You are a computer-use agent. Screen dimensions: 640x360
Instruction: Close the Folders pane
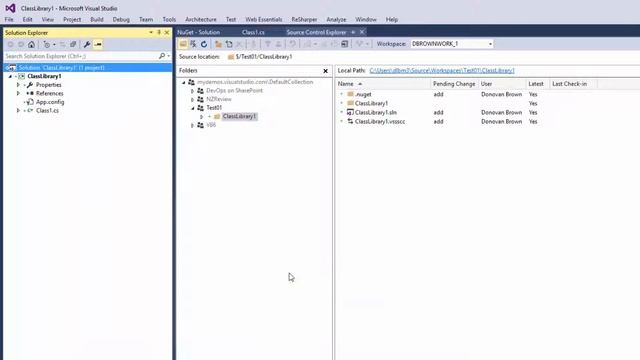point(325,71)
